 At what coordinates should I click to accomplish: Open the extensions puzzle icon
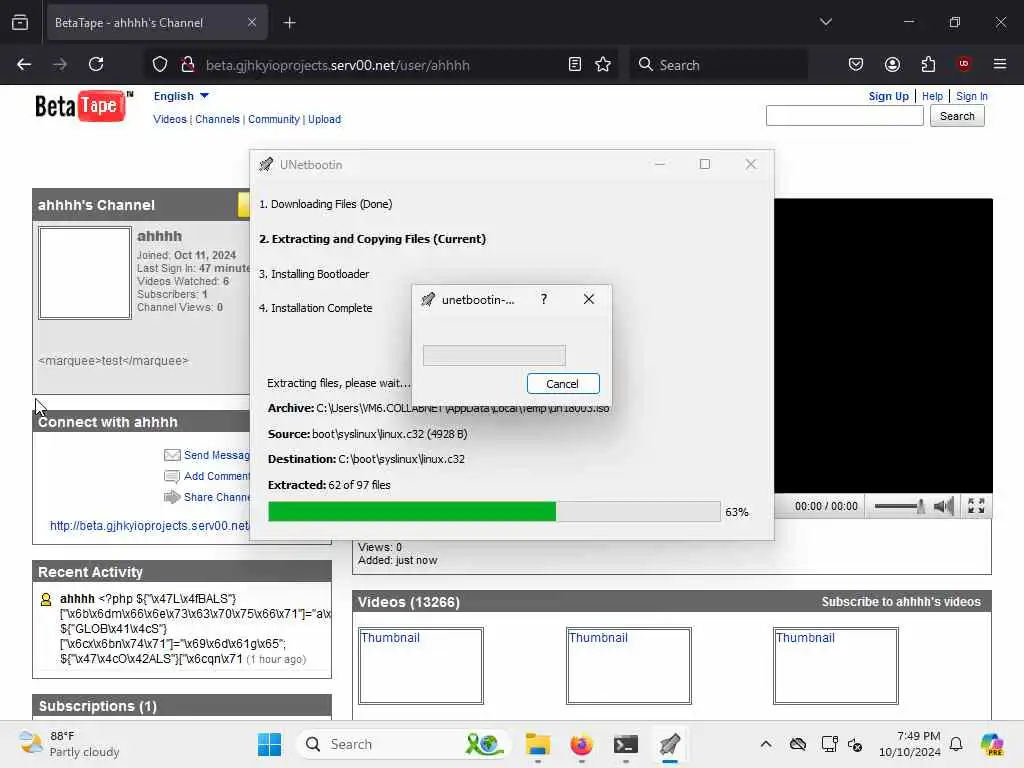928,64
